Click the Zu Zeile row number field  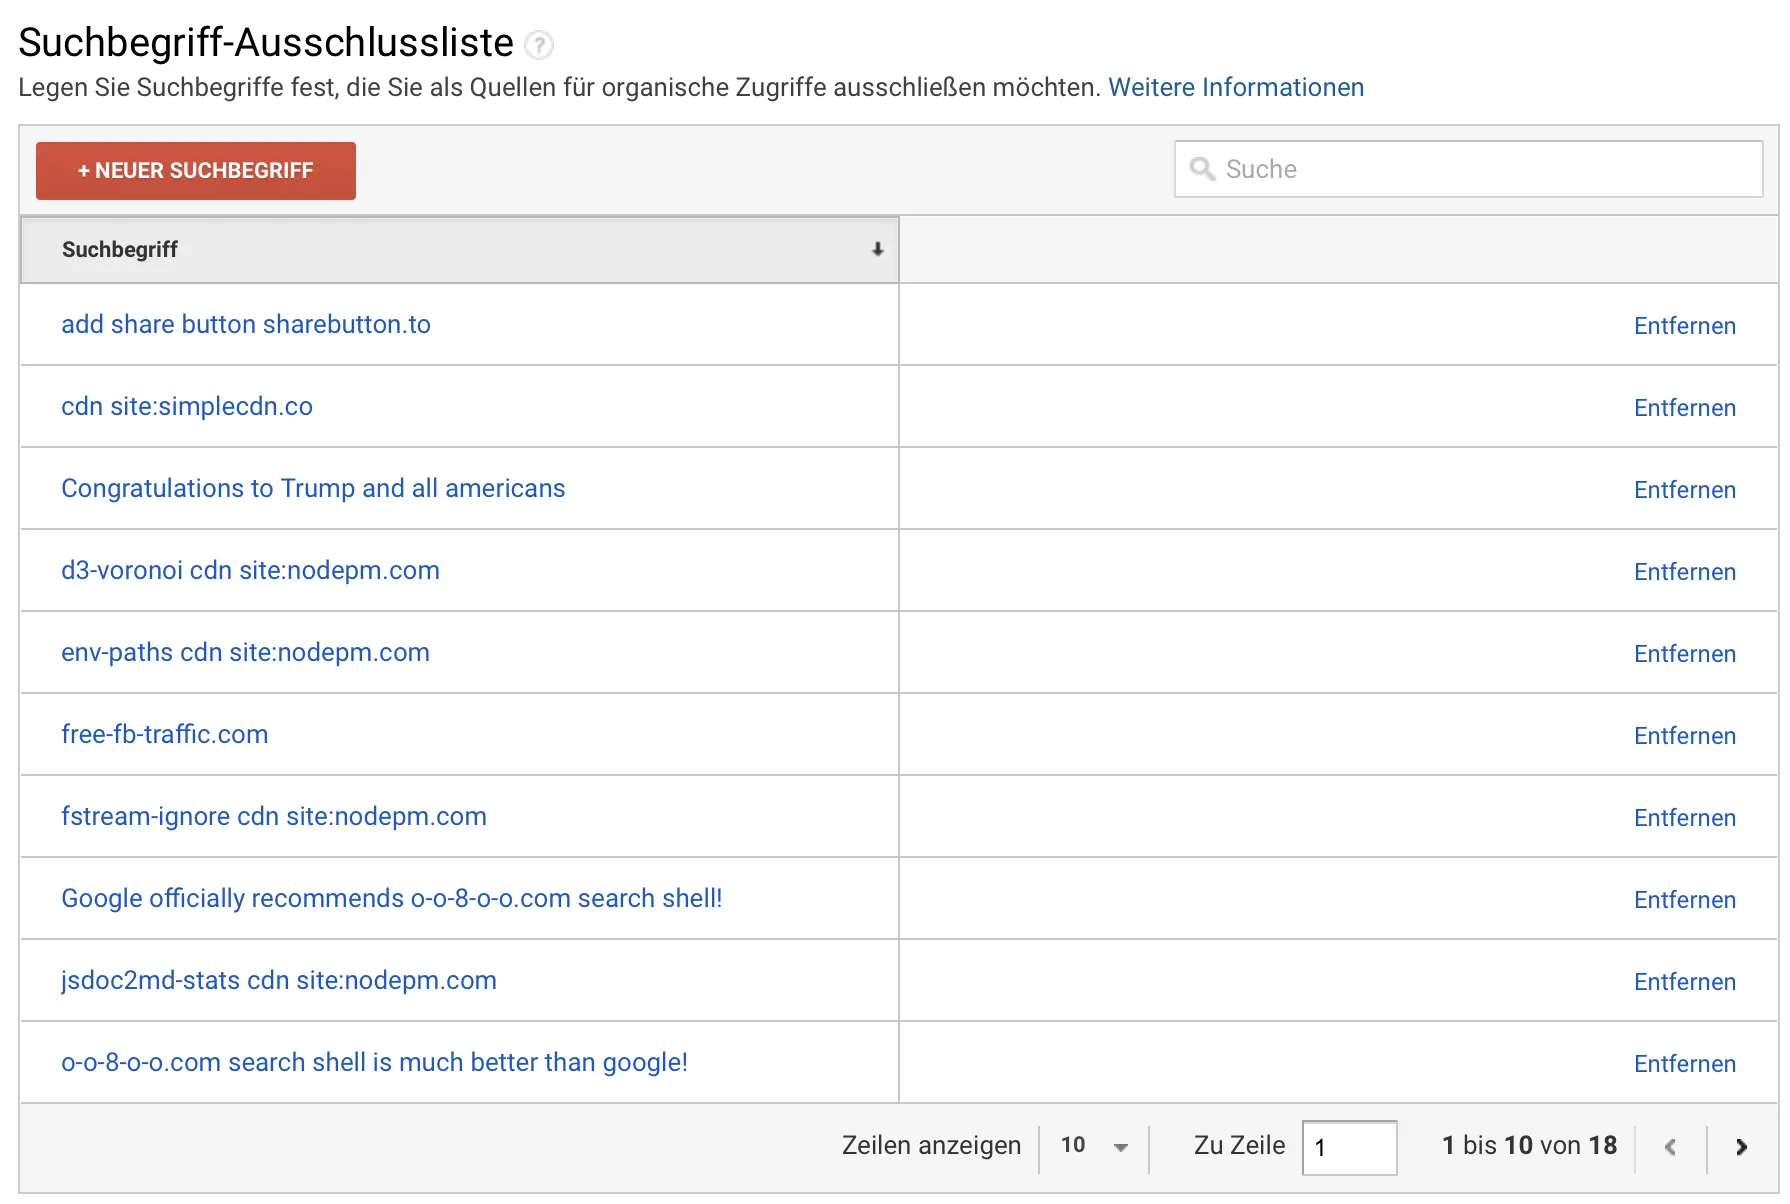(x=1348, y=1147)
